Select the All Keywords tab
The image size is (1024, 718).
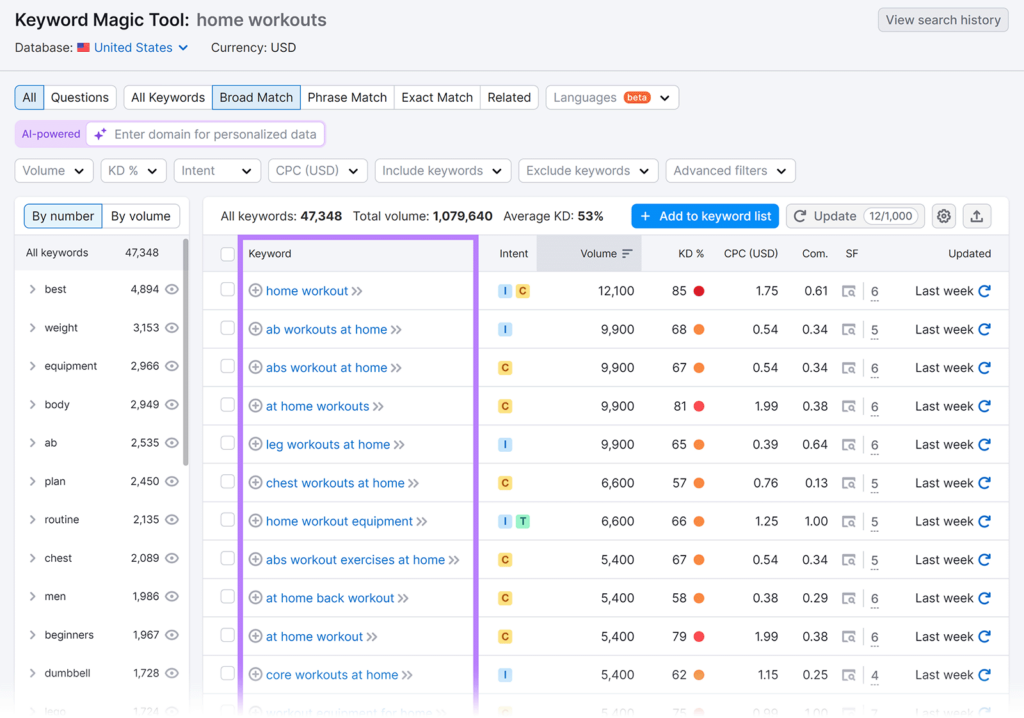168,98
